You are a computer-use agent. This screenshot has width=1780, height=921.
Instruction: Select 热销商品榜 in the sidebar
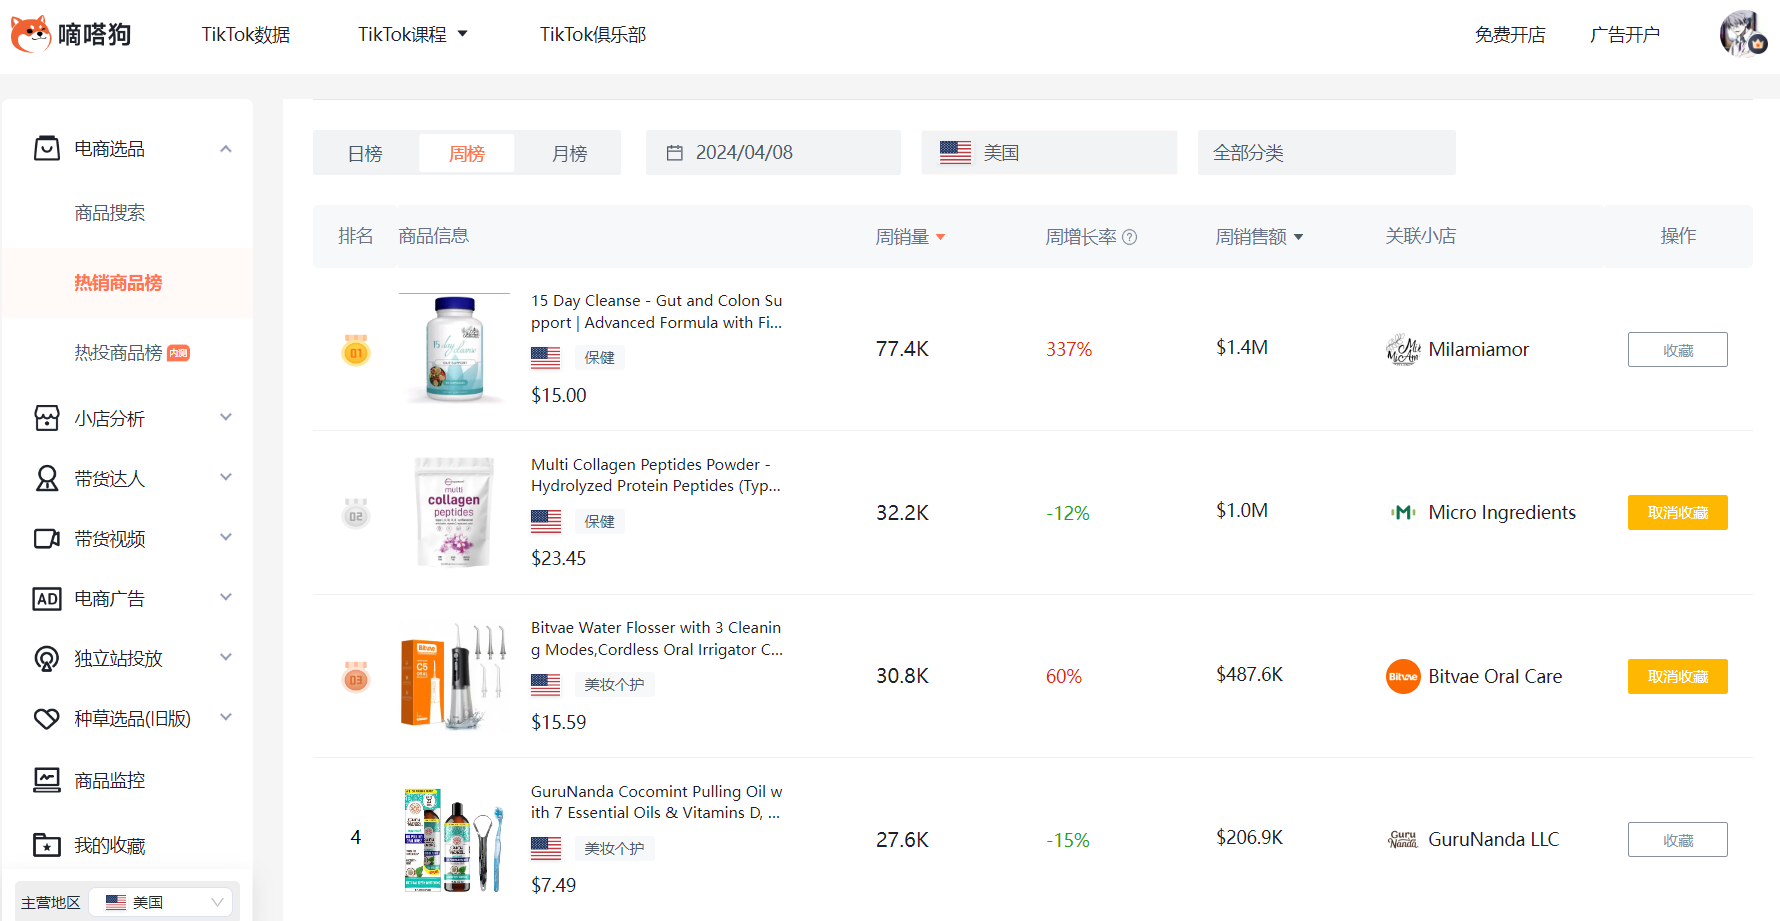click(127, 283)
